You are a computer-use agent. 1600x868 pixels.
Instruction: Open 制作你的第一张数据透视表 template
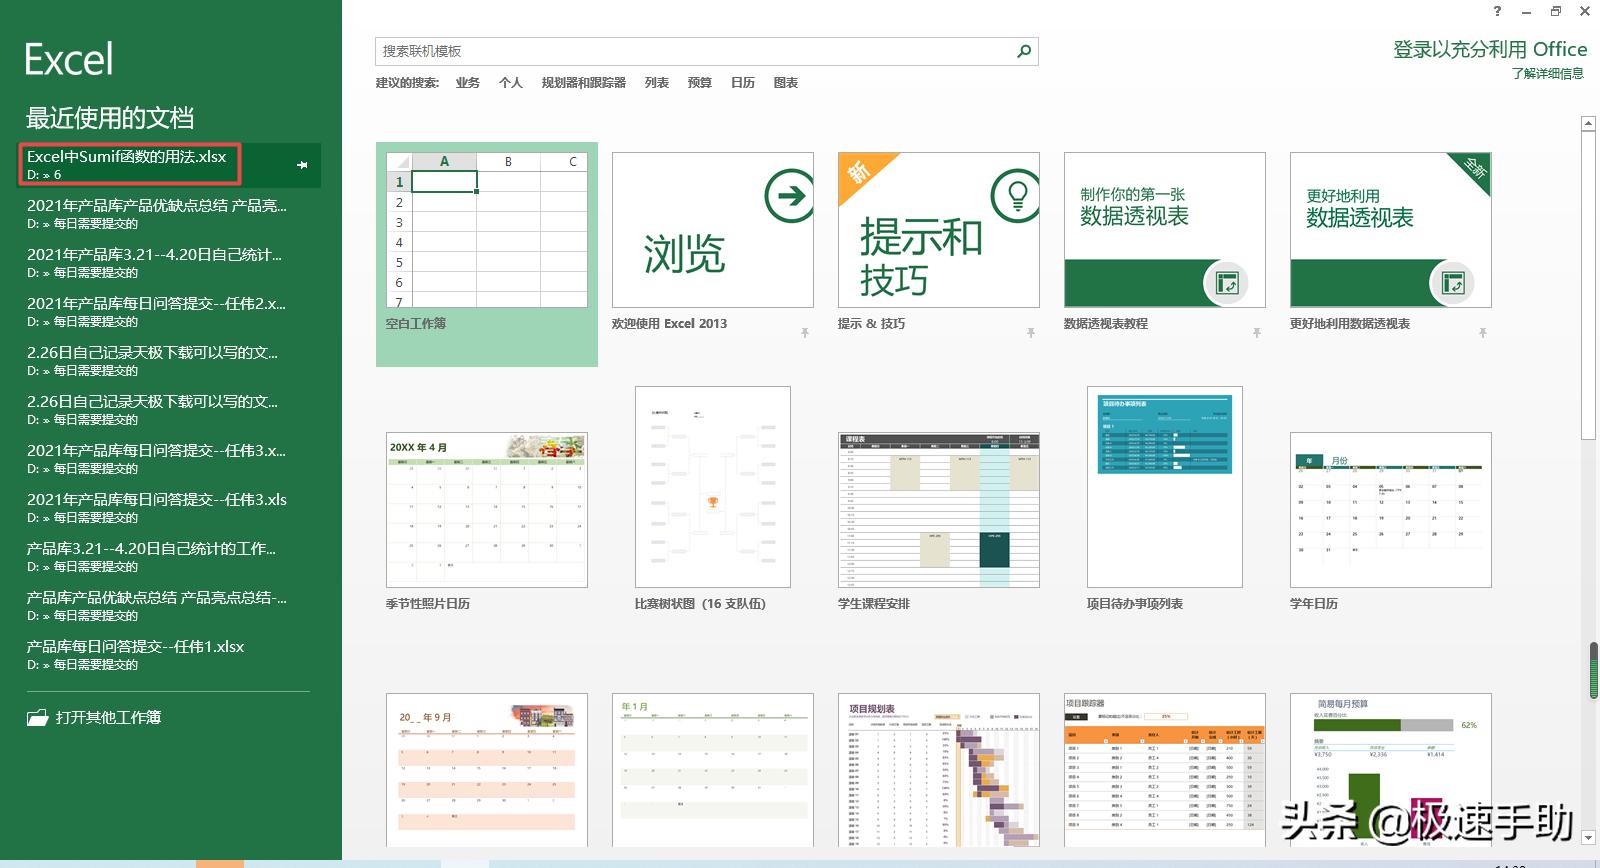pos(1165,230)
